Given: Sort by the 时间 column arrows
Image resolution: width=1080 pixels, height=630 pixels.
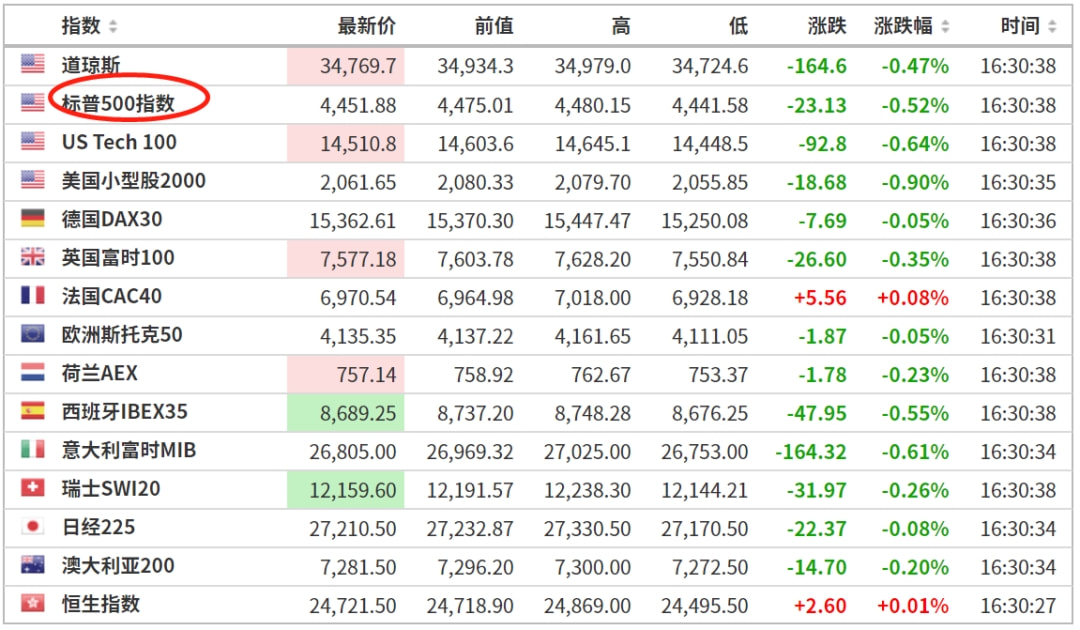Looking at the screenshot, I should pos(1052,27).
